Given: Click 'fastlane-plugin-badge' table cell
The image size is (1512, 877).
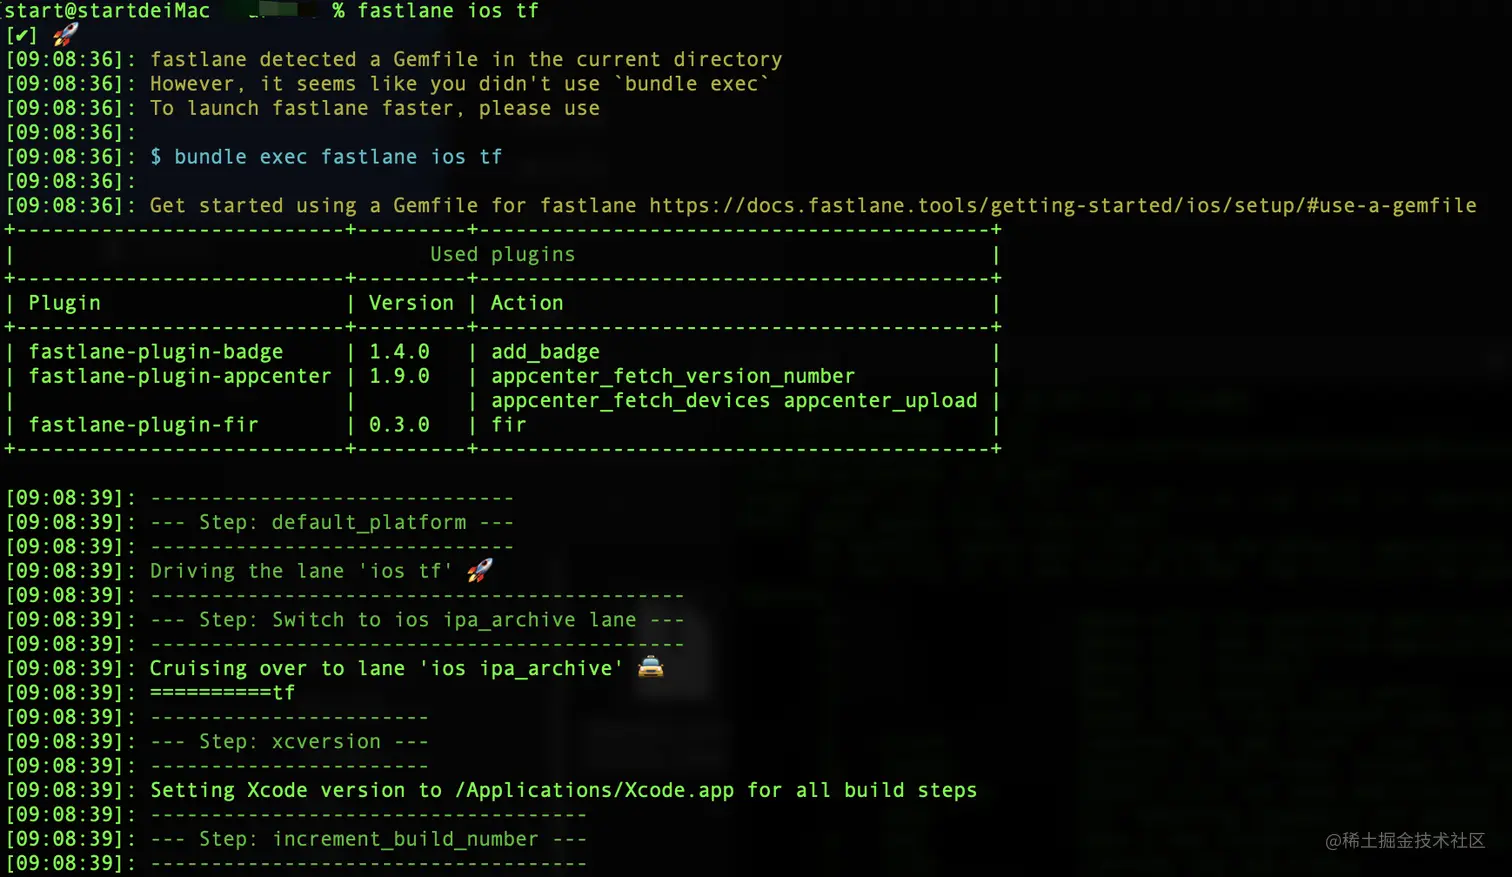Looking at the screenshot, I should point(156,352).
